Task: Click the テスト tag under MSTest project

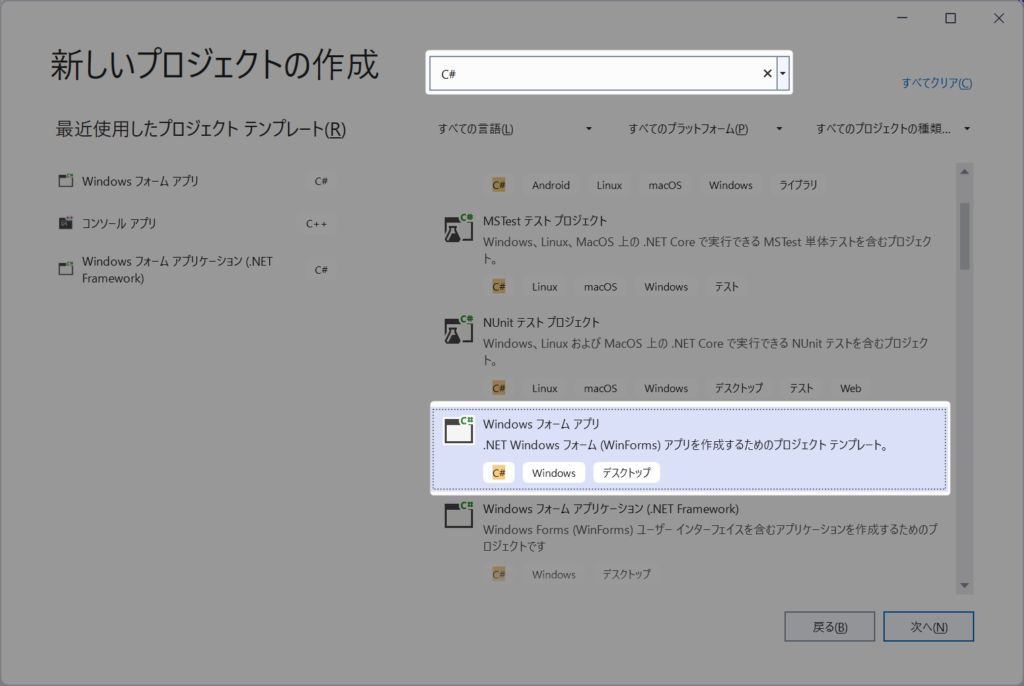Action: click(726, 286)
